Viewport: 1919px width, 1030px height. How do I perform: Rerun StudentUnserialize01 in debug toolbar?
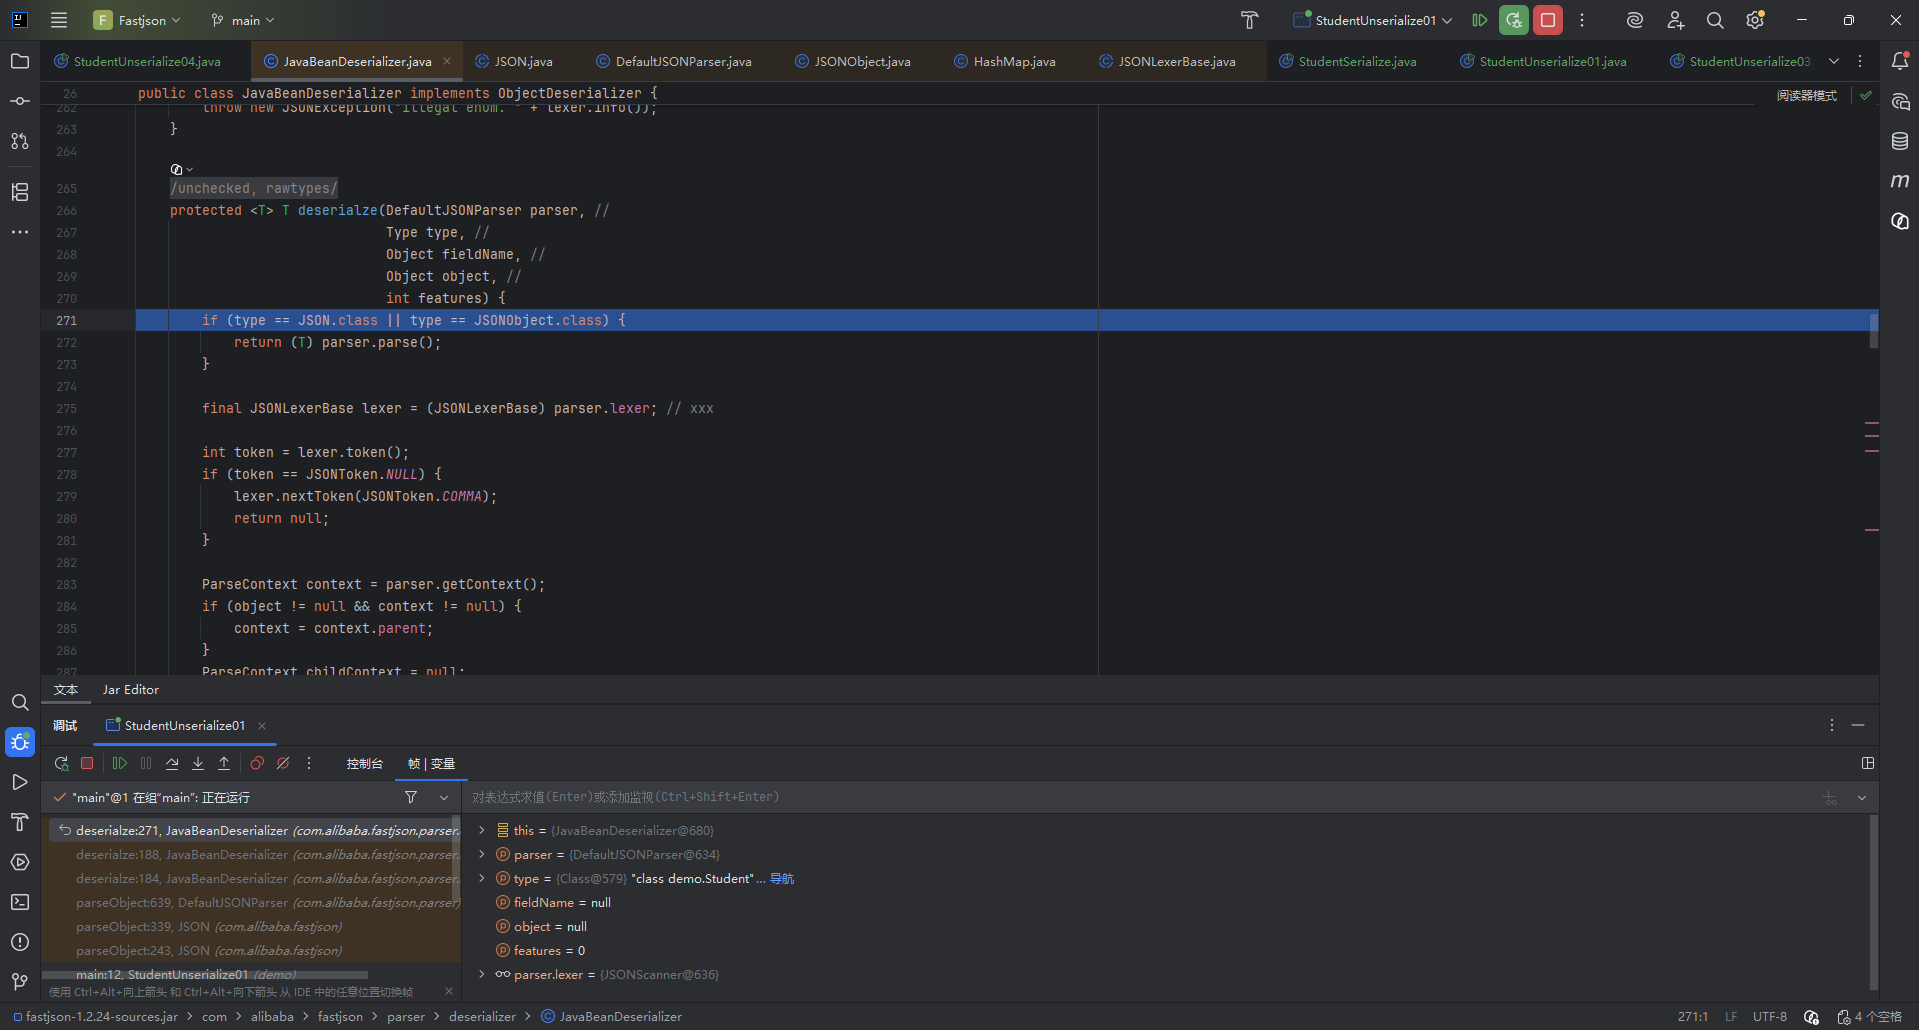pos(61,764)
